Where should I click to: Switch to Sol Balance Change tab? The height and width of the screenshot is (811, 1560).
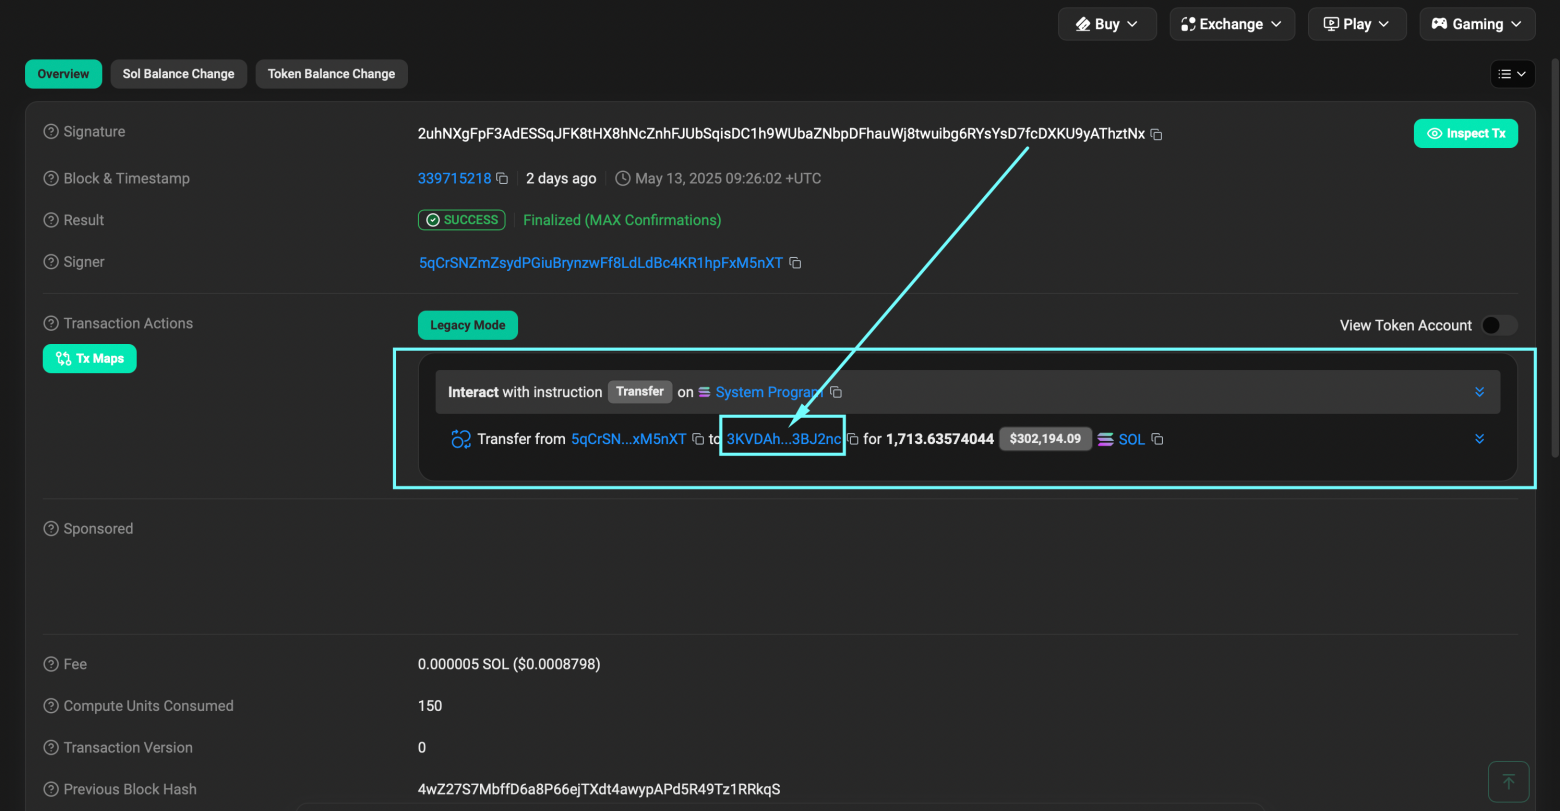178,74
